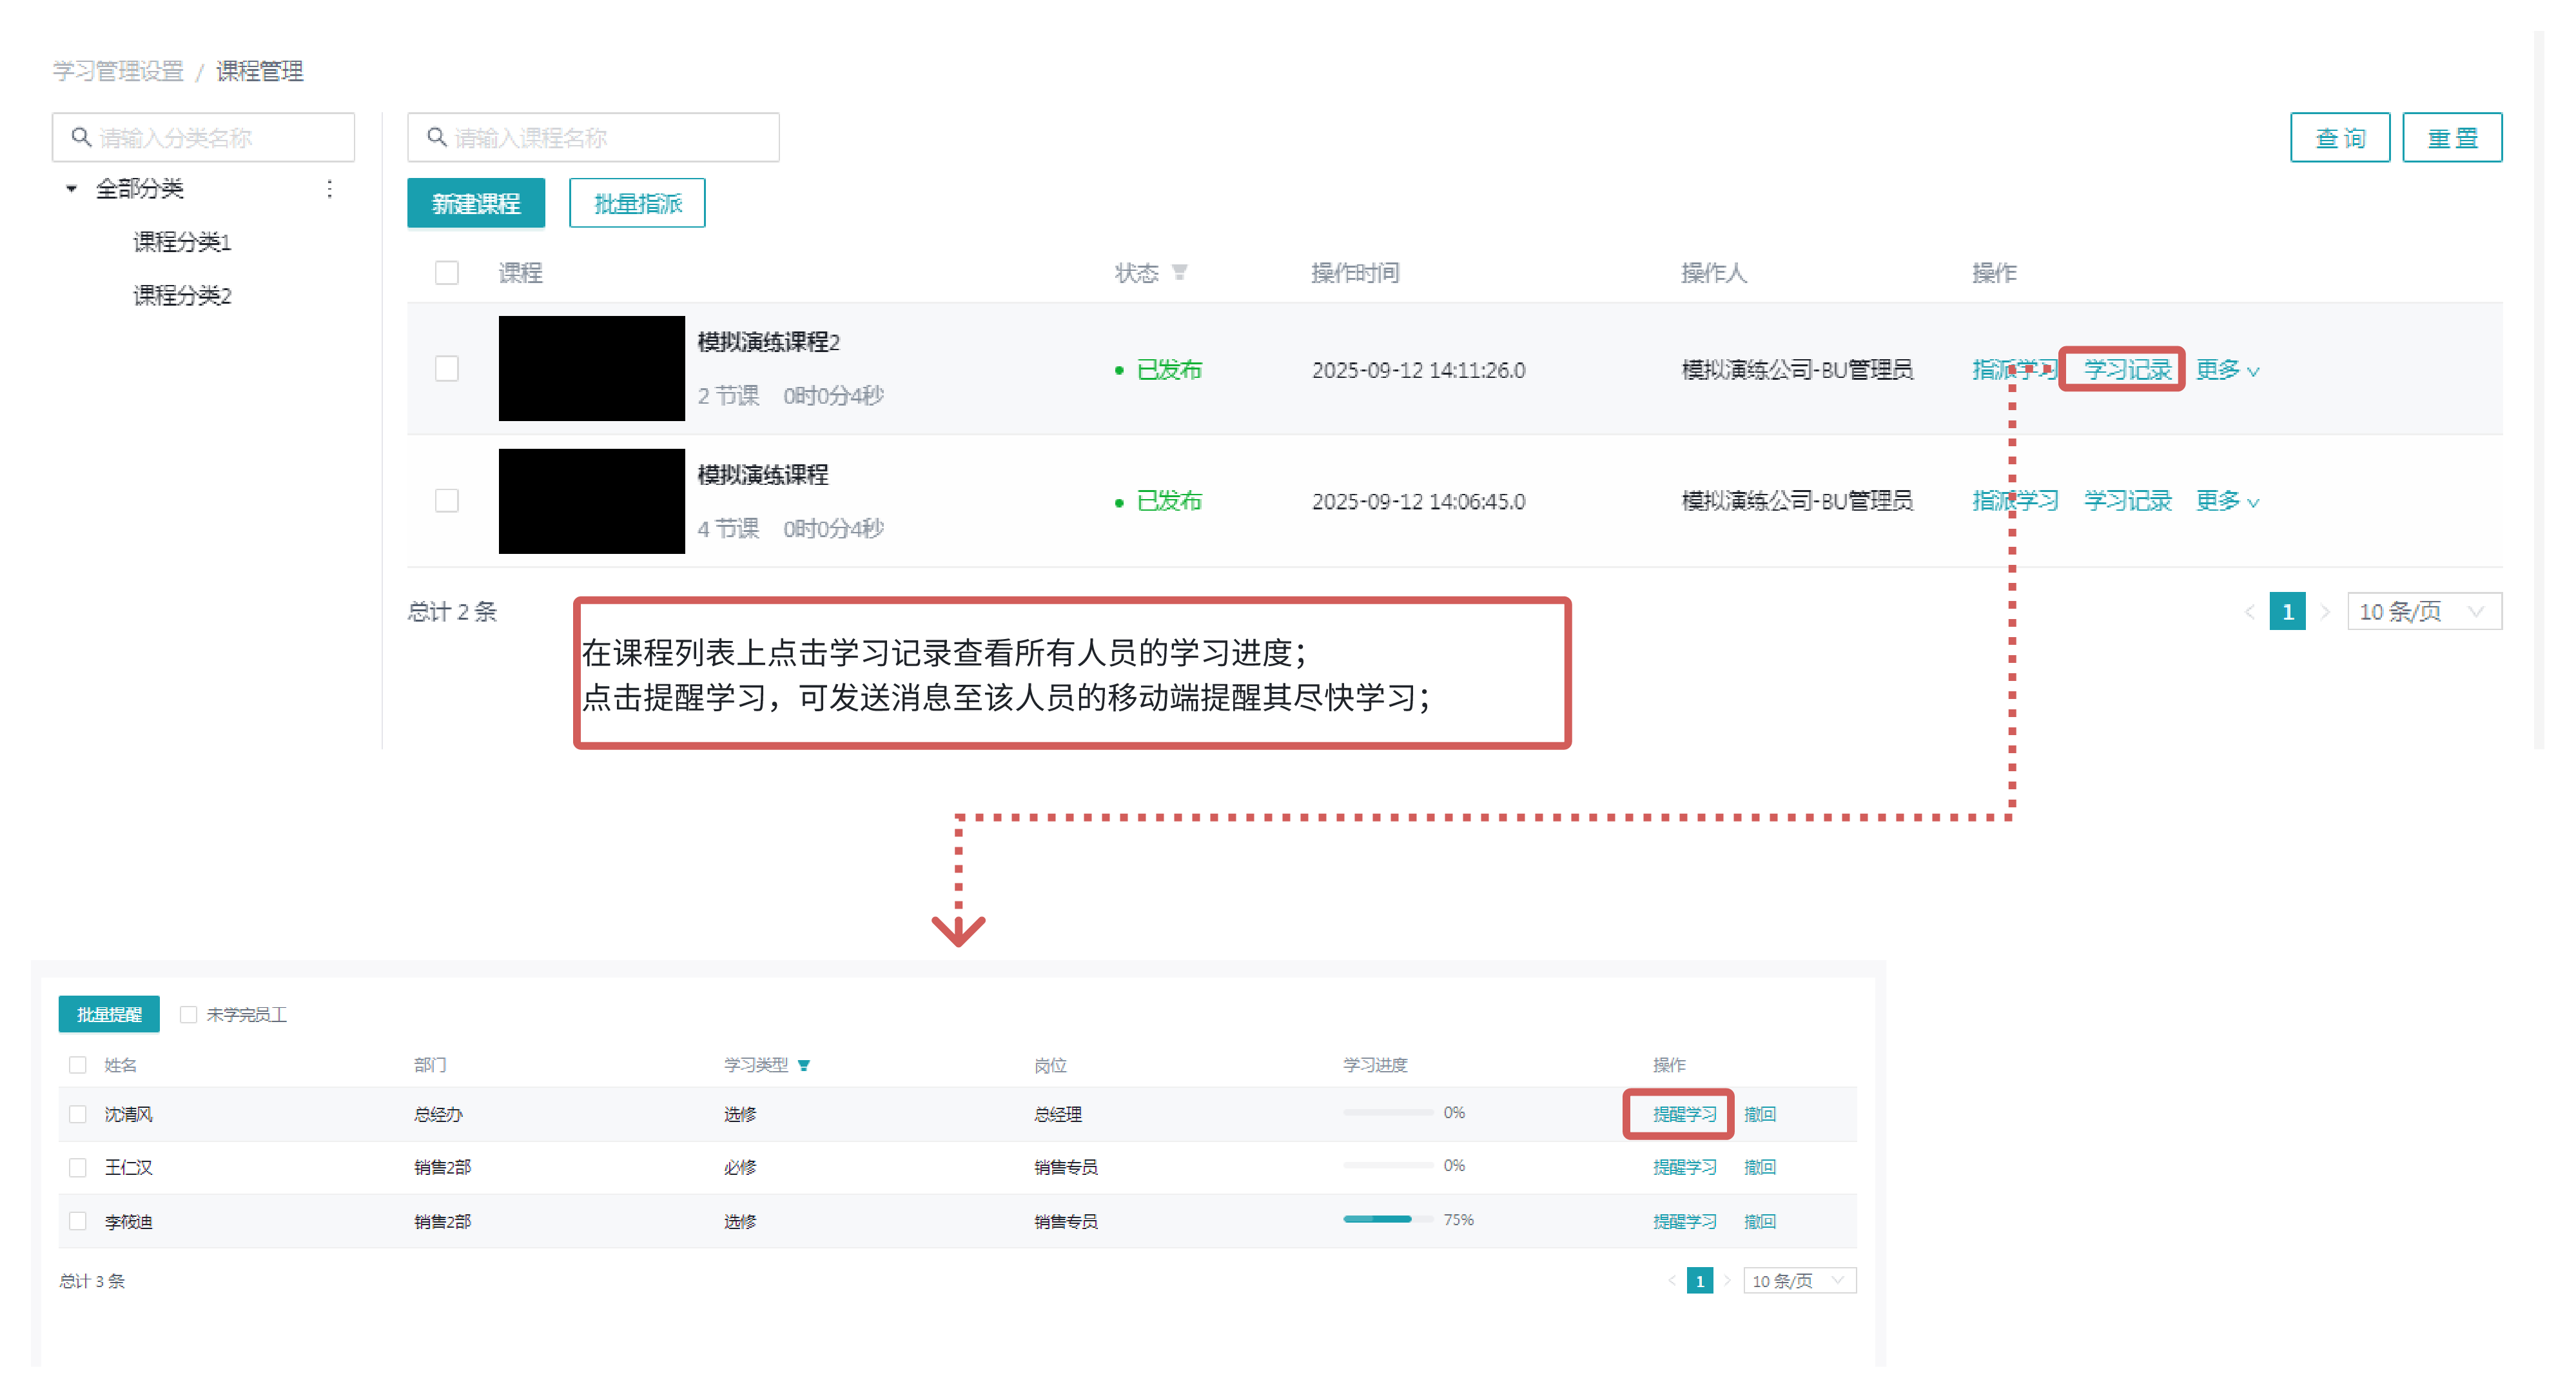
Task: Collapse the 全部分类 tree node
Action: coord(71,188)
